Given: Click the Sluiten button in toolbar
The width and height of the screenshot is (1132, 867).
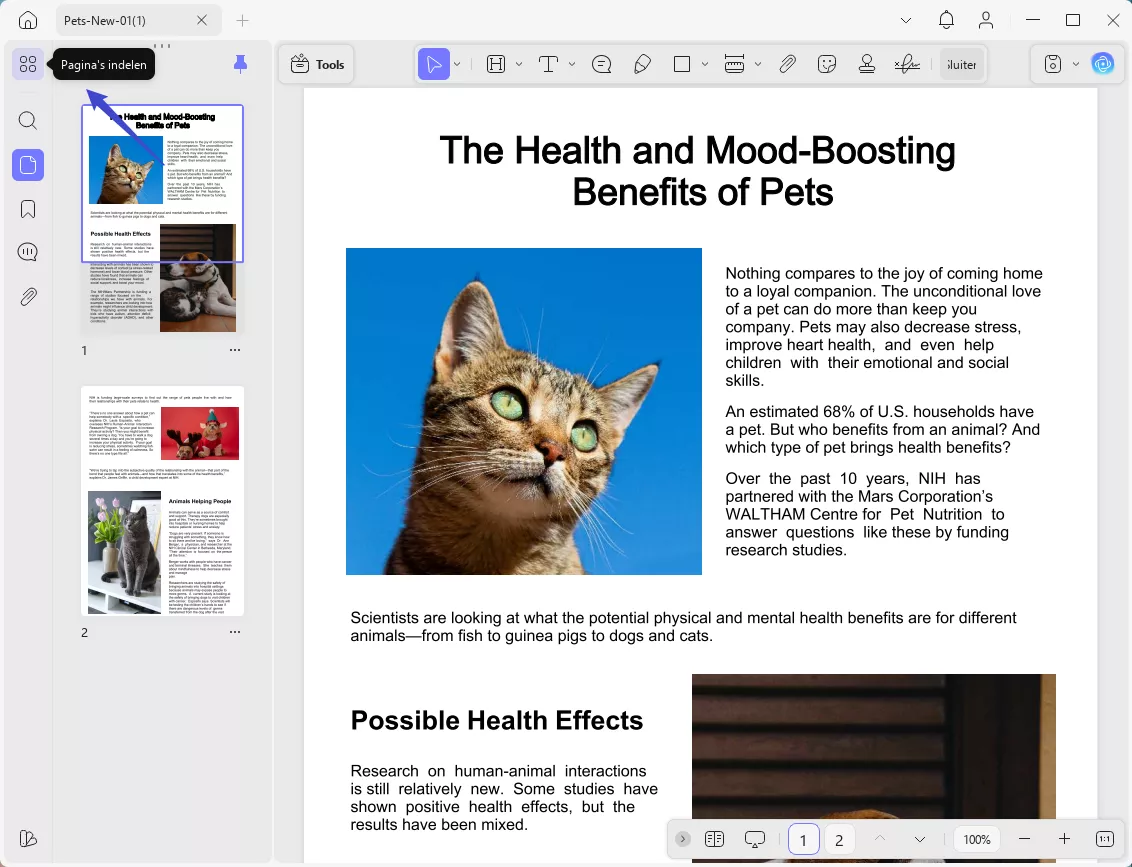Looking at the screenshot, I should 961,65.
